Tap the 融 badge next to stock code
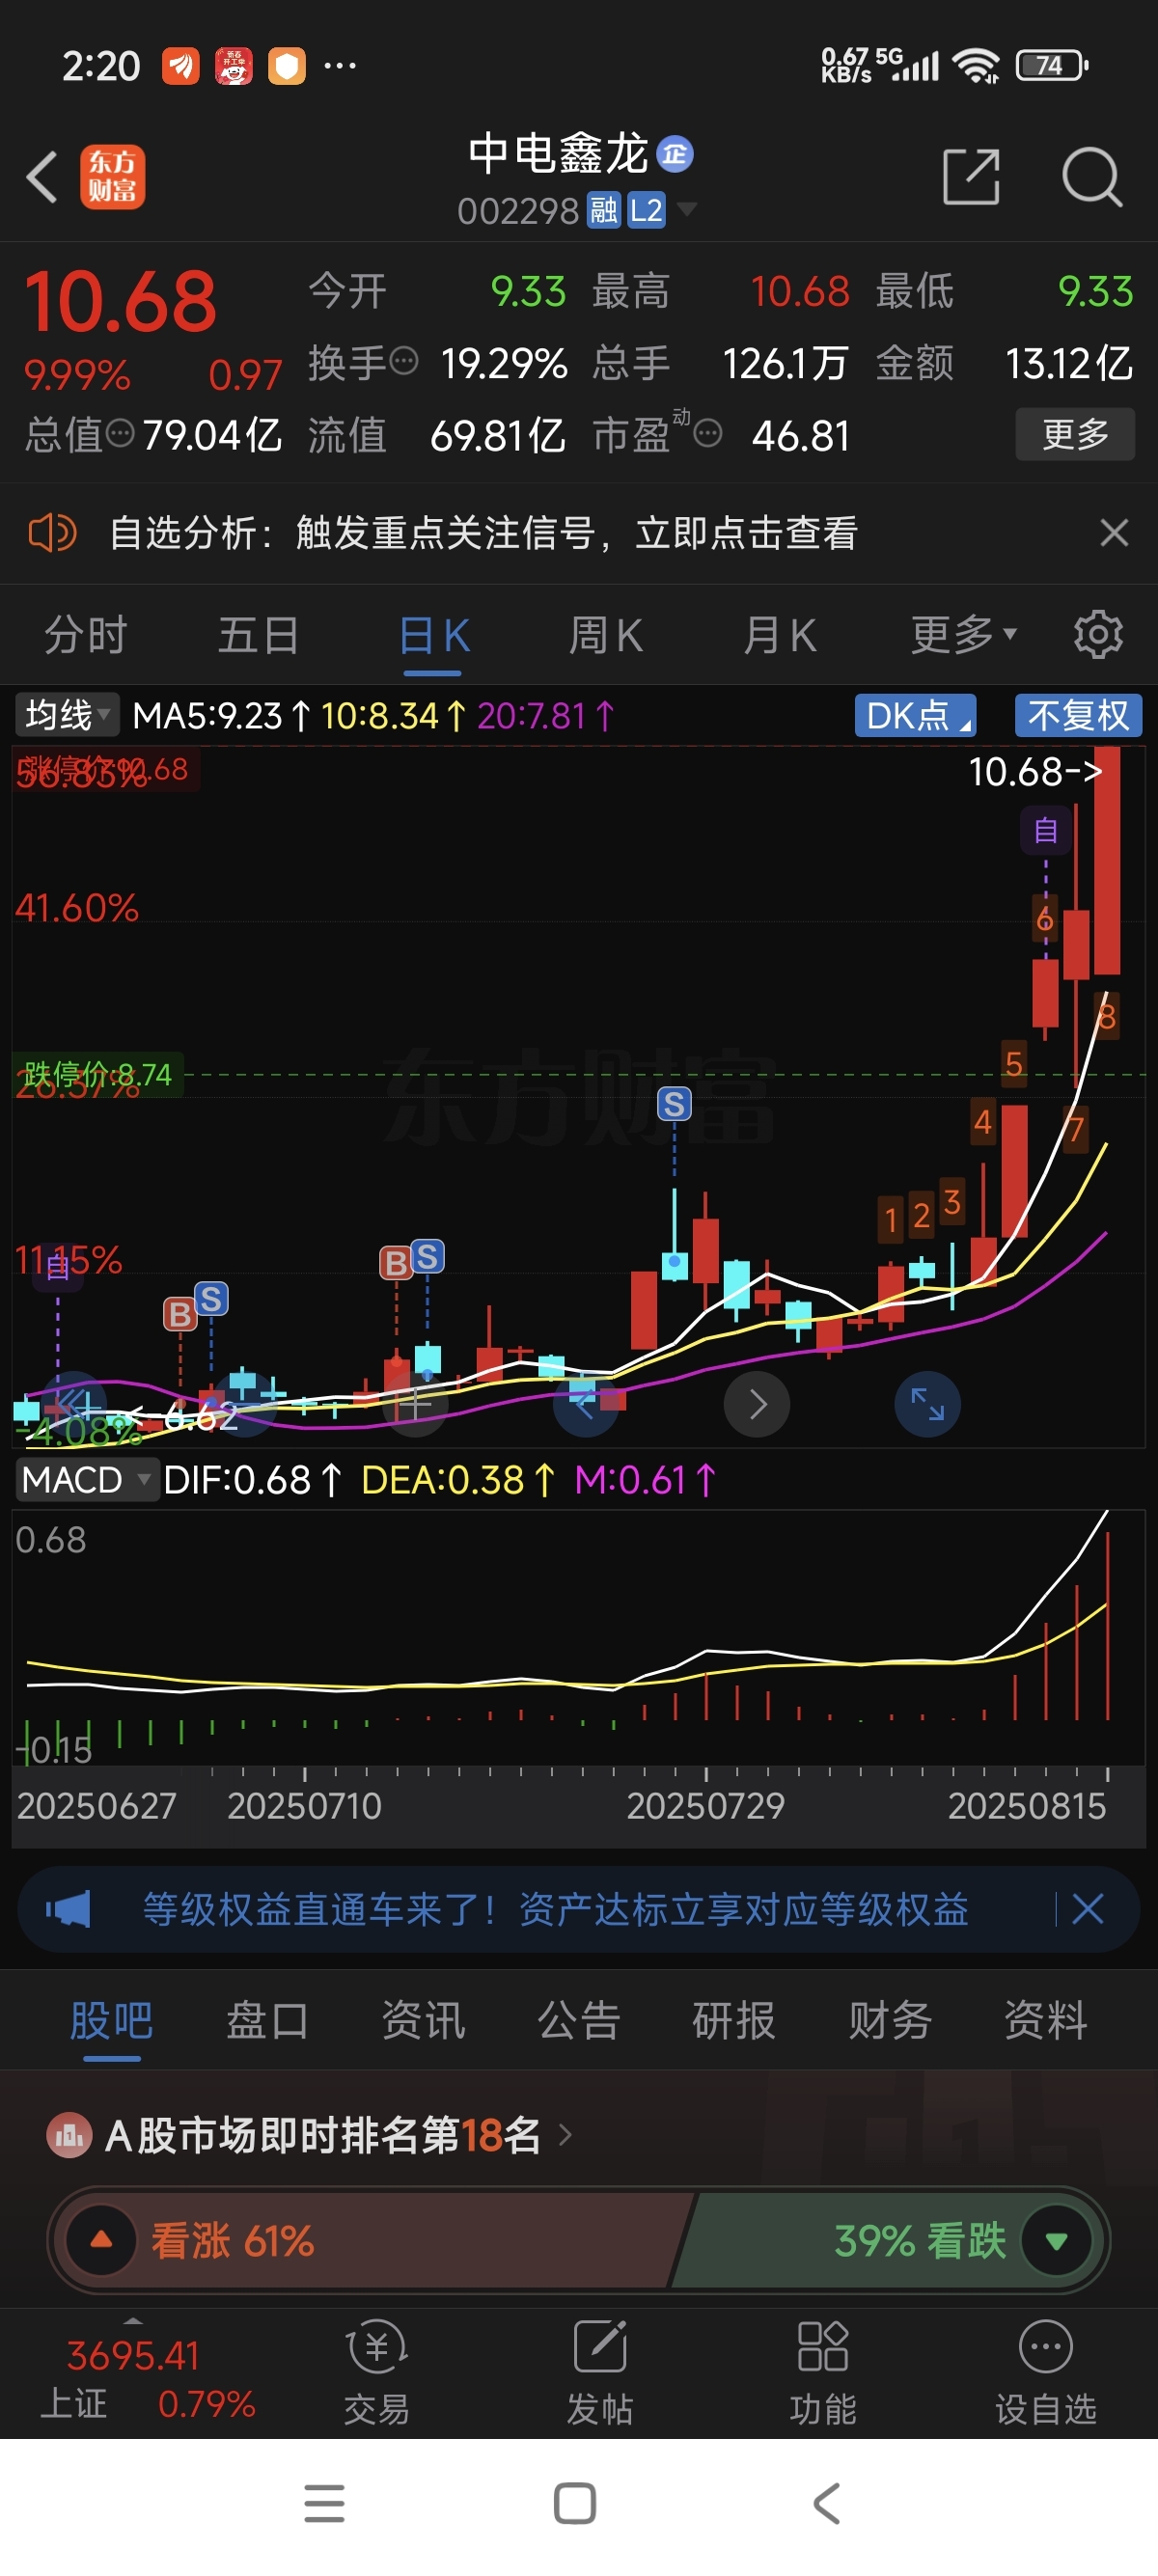Image resolution: width=1158 pixels, height=2576 pixels. click(603, 211)
